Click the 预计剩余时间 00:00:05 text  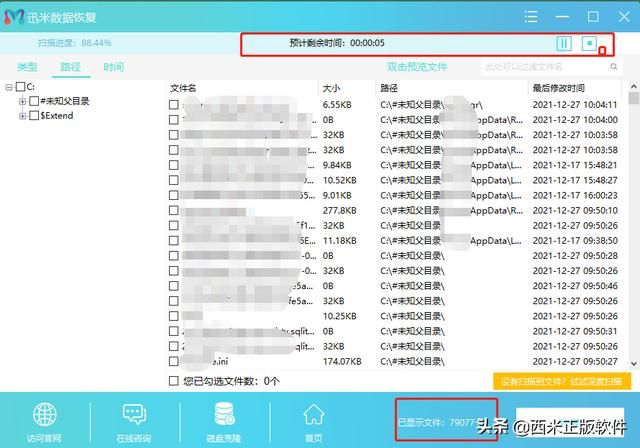[337, 43]
